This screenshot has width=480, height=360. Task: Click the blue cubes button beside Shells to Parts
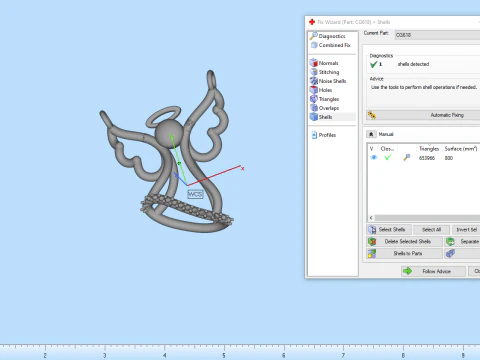[463, 253]
